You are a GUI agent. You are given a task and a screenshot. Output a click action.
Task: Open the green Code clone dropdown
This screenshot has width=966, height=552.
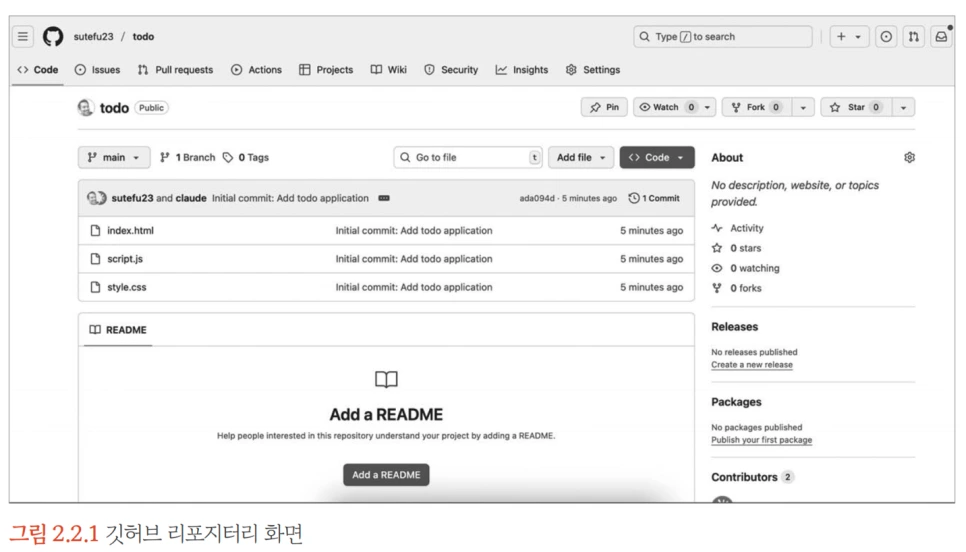point(657,157)
